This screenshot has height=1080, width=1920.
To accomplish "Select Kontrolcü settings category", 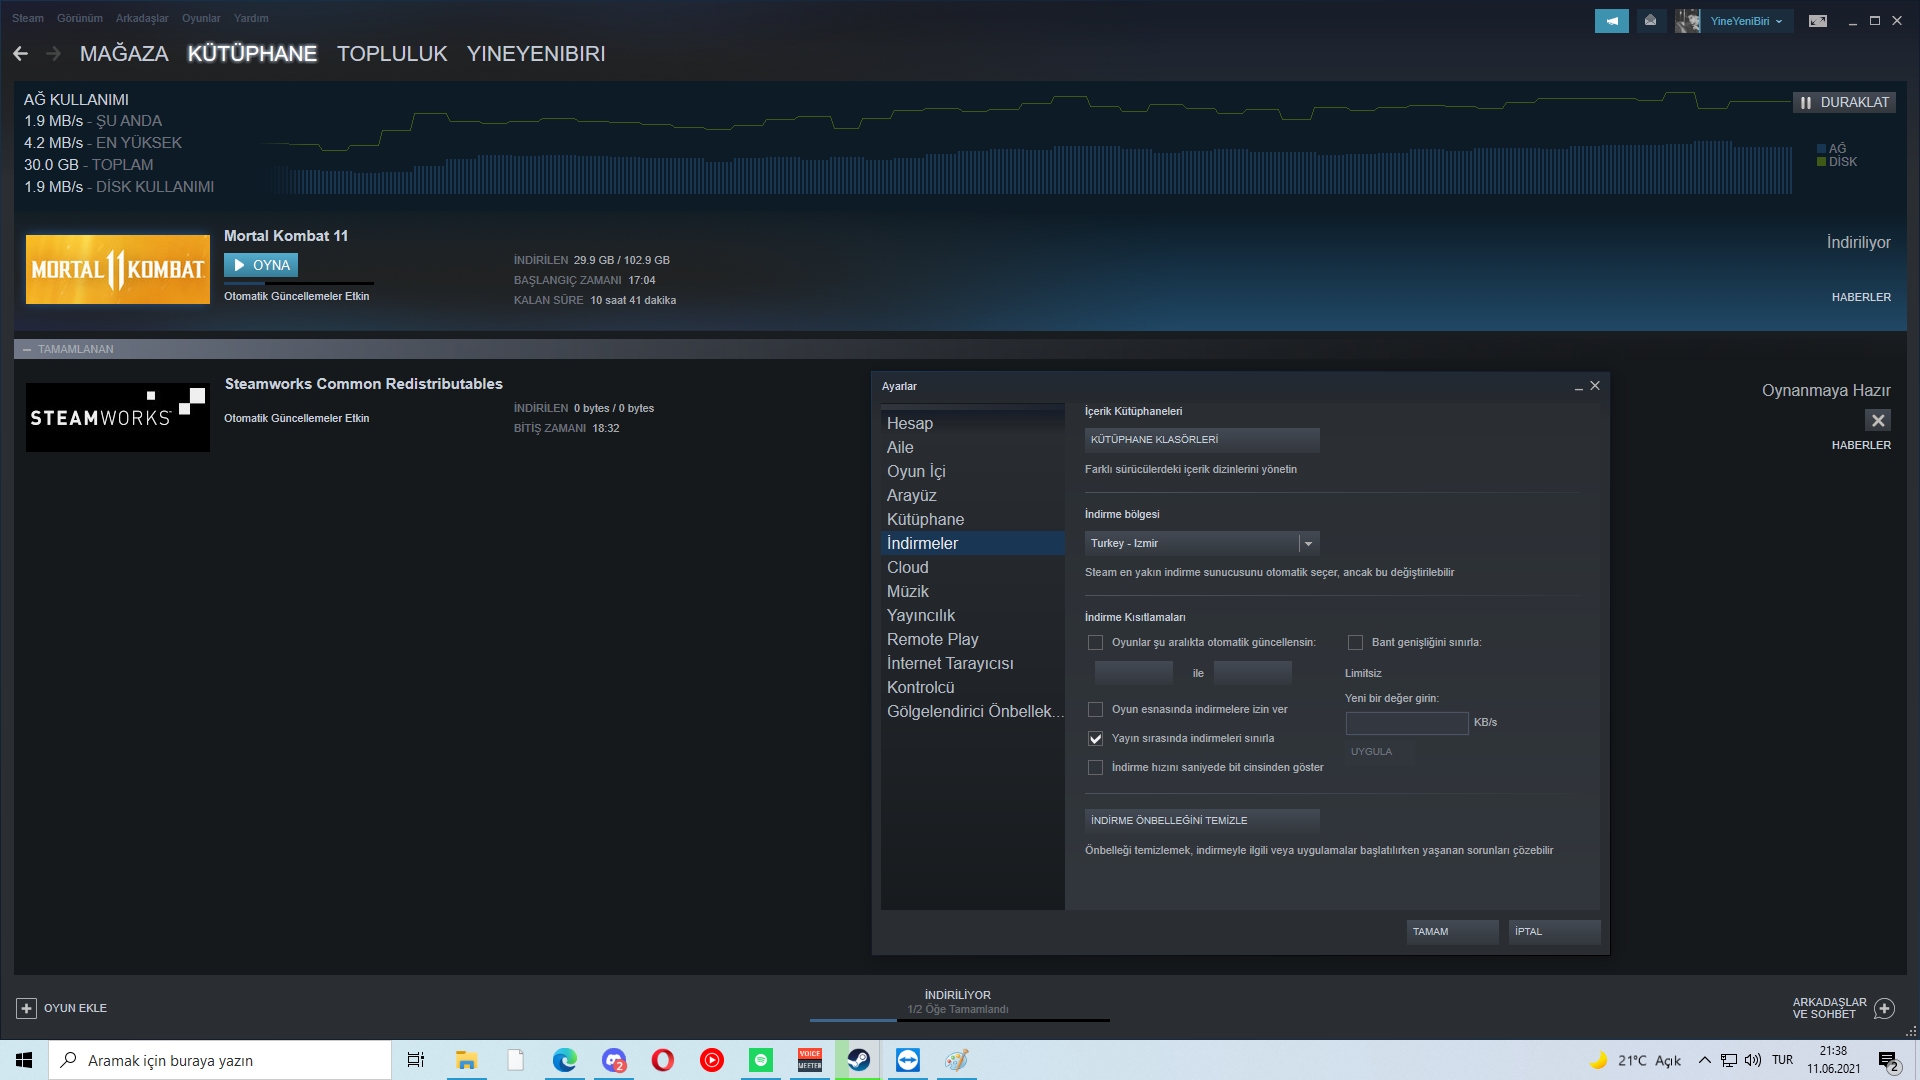I will 973,687.
